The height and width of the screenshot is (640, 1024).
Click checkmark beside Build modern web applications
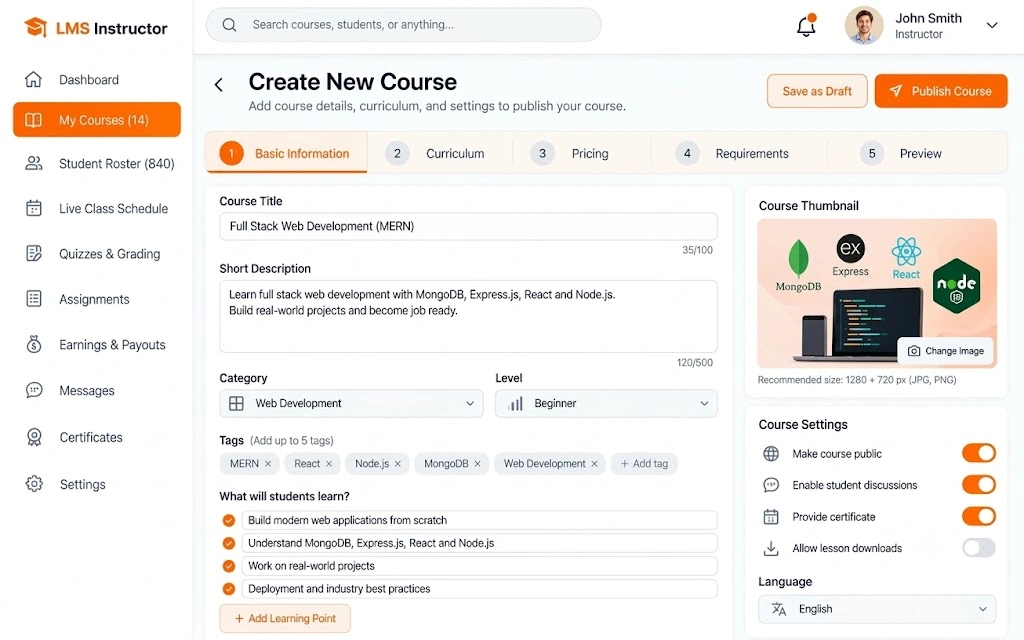tap(229, 520)
